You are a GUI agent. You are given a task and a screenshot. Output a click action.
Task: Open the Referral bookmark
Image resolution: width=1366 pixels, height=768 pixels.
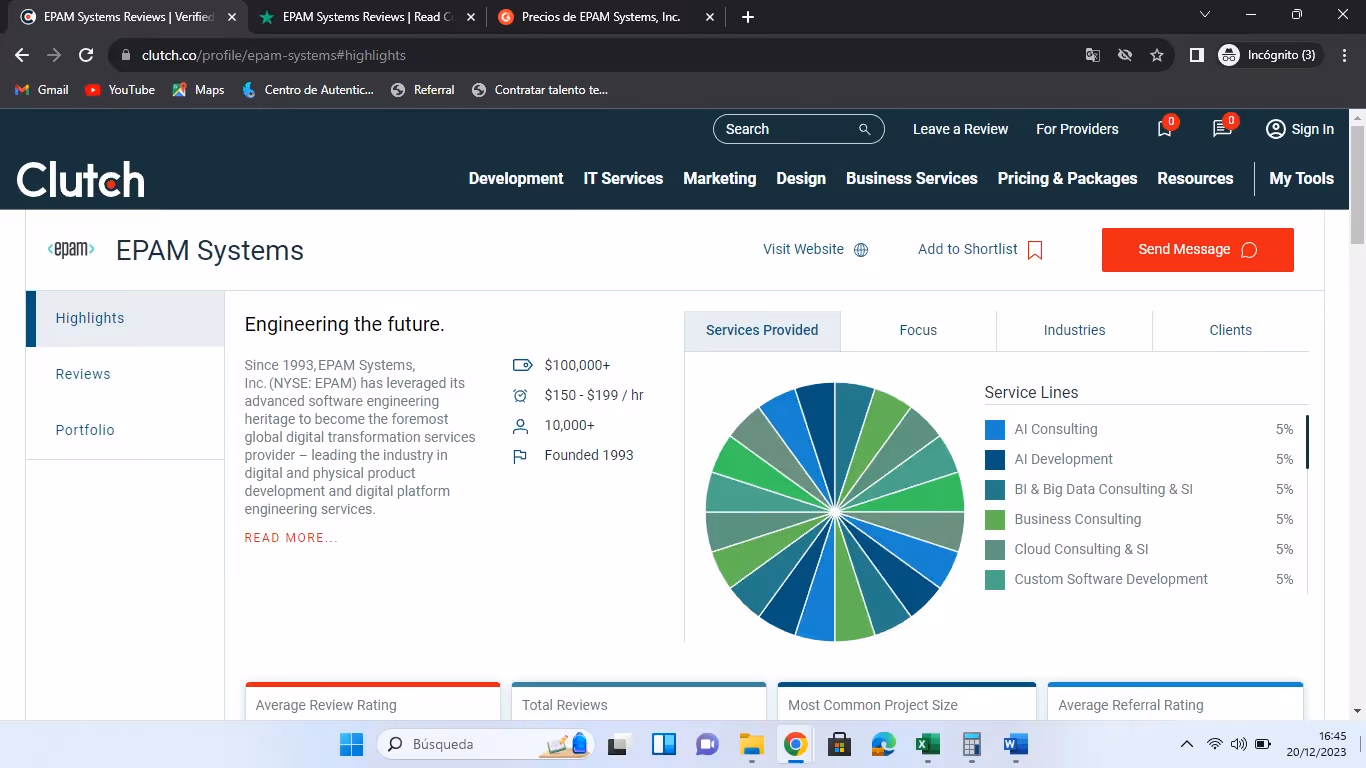click(x=423, y=90)
